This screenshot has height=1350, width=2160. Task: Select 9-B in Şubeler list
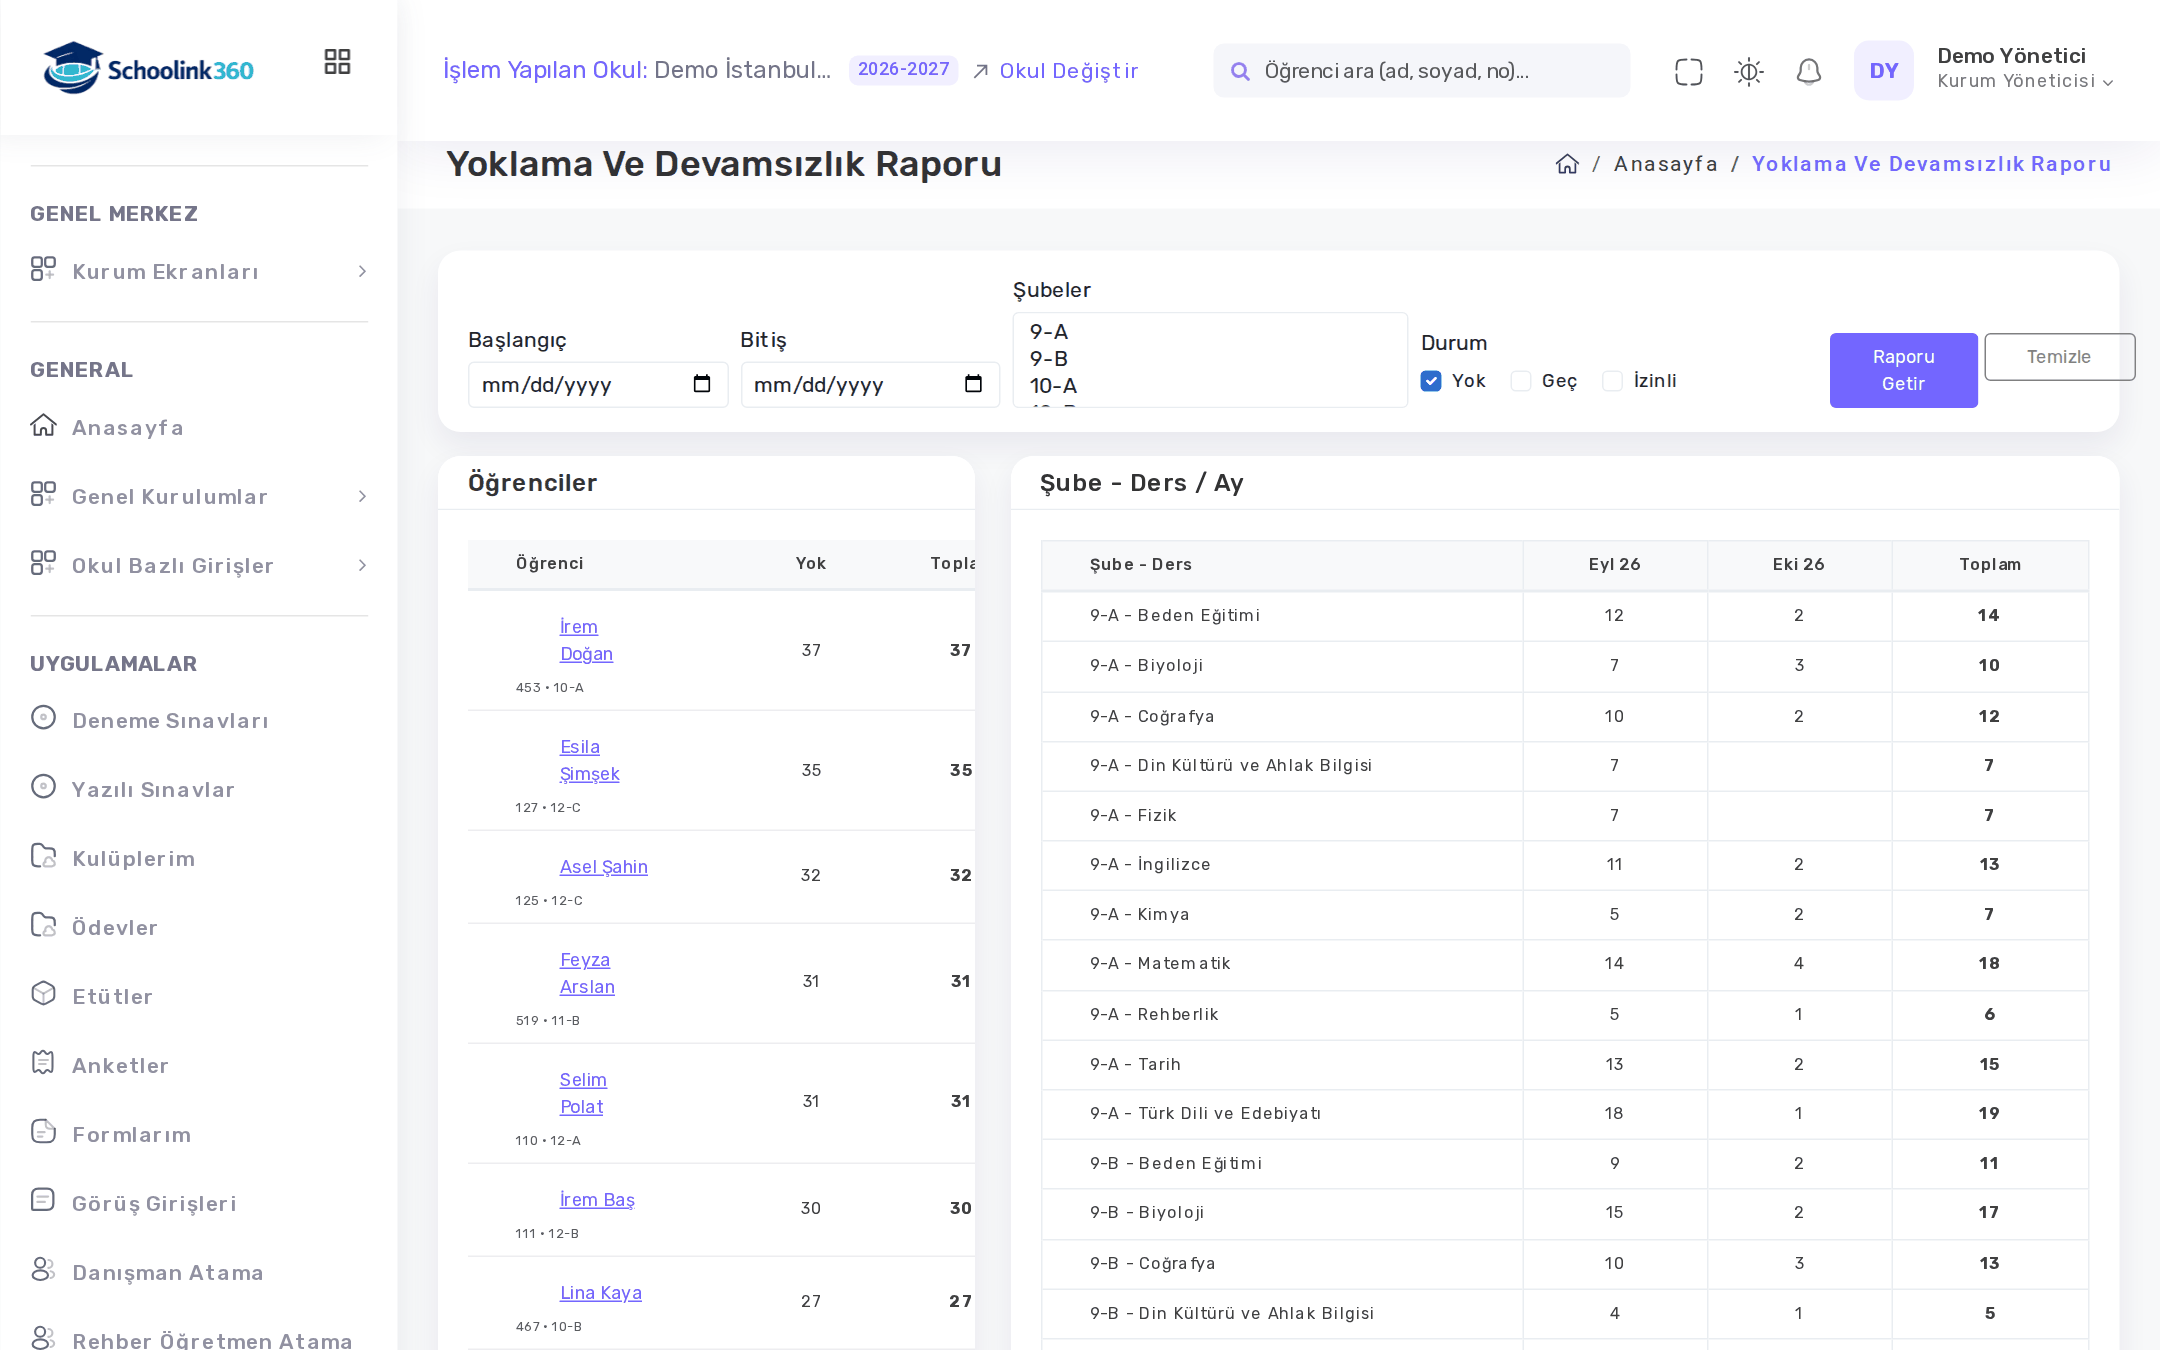pos(1210,359)
